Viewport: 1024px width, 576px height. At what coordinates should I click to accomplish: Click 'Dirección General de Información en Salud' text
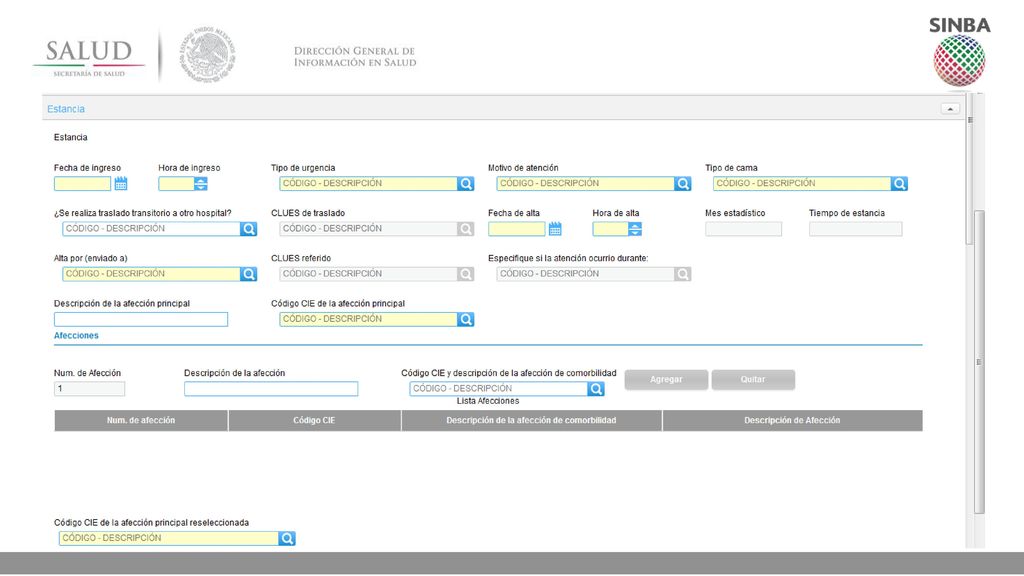coord(355,57)
